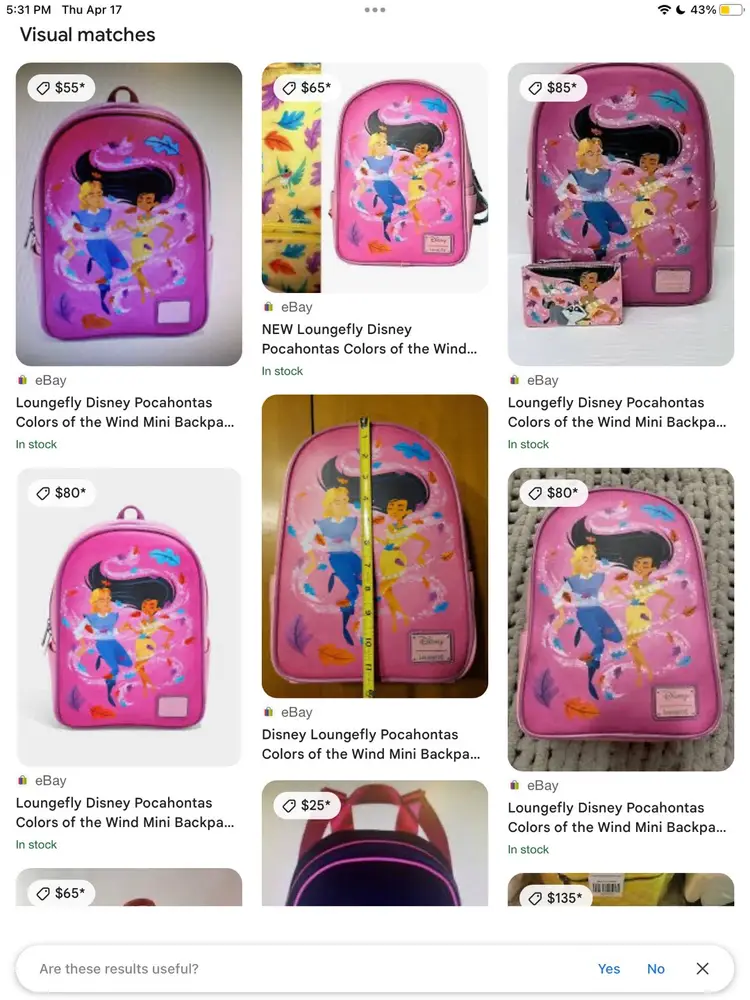Open backpack with measuring tape photo
The height and width of the screenshot is (1000, 750).
tap(374, 546)
